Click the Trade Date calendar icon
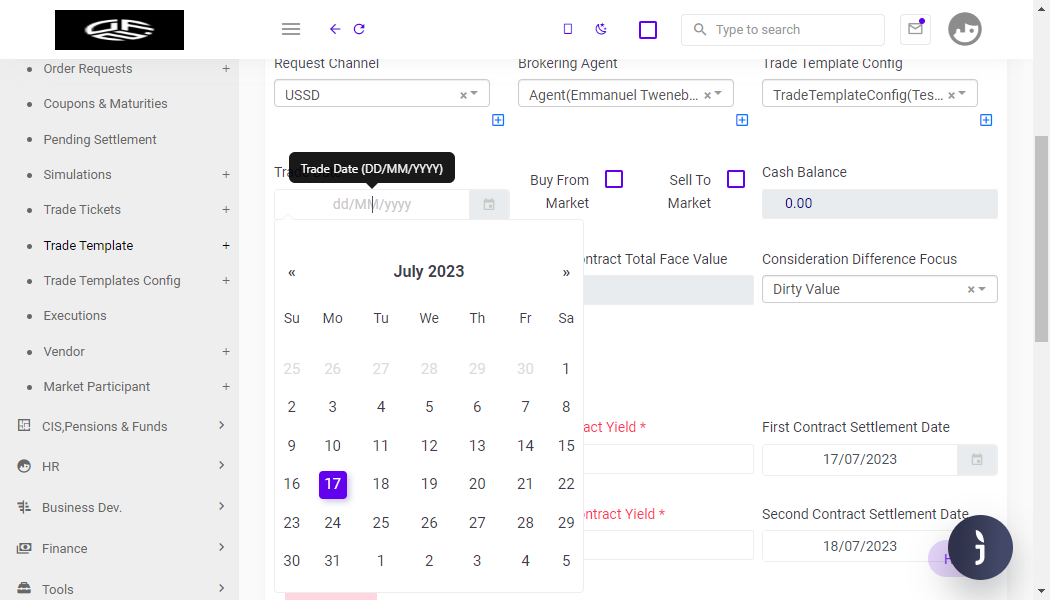This screenshot has height=600, width=1050. [489, 204]
